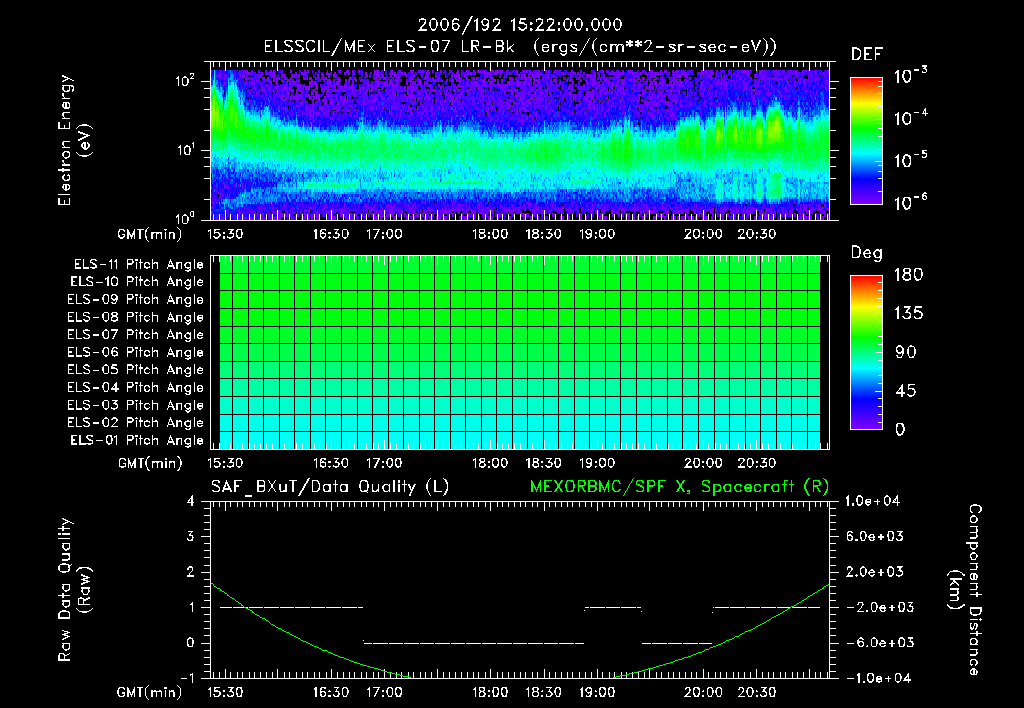
Task: Click the Electron Energy (eV) axis label
Action: point(74,140)
